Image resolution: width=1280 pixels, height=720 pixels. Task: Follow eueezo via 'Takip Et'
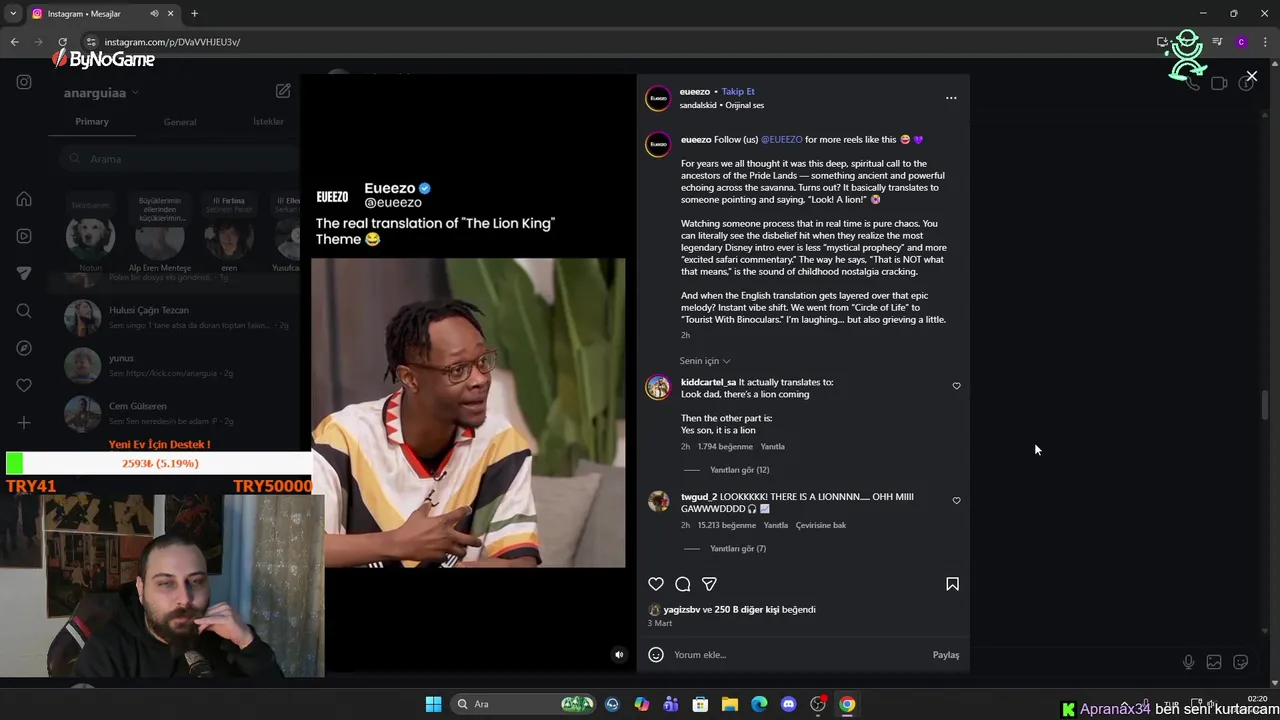point(738,92)
